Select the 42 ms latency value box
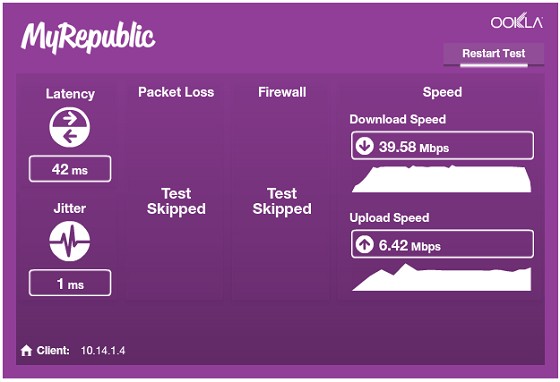 [70, 169]
